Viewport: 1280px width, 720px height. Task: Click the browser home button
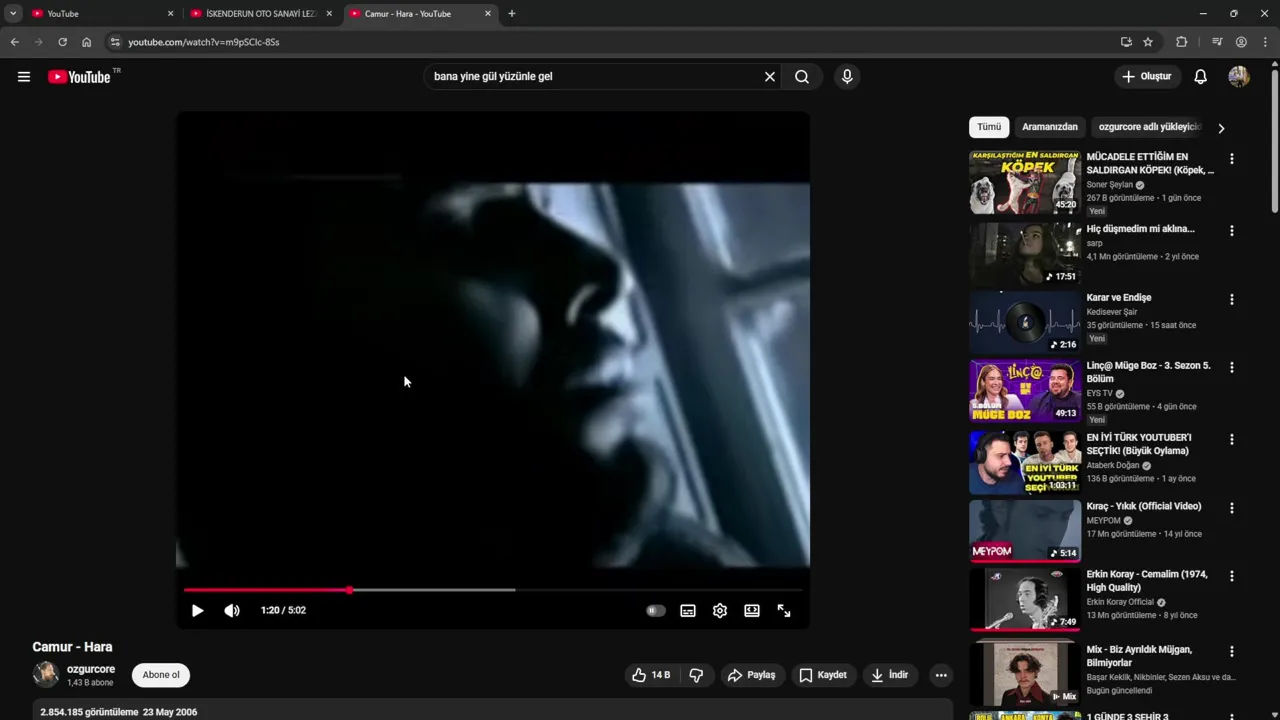86,42
